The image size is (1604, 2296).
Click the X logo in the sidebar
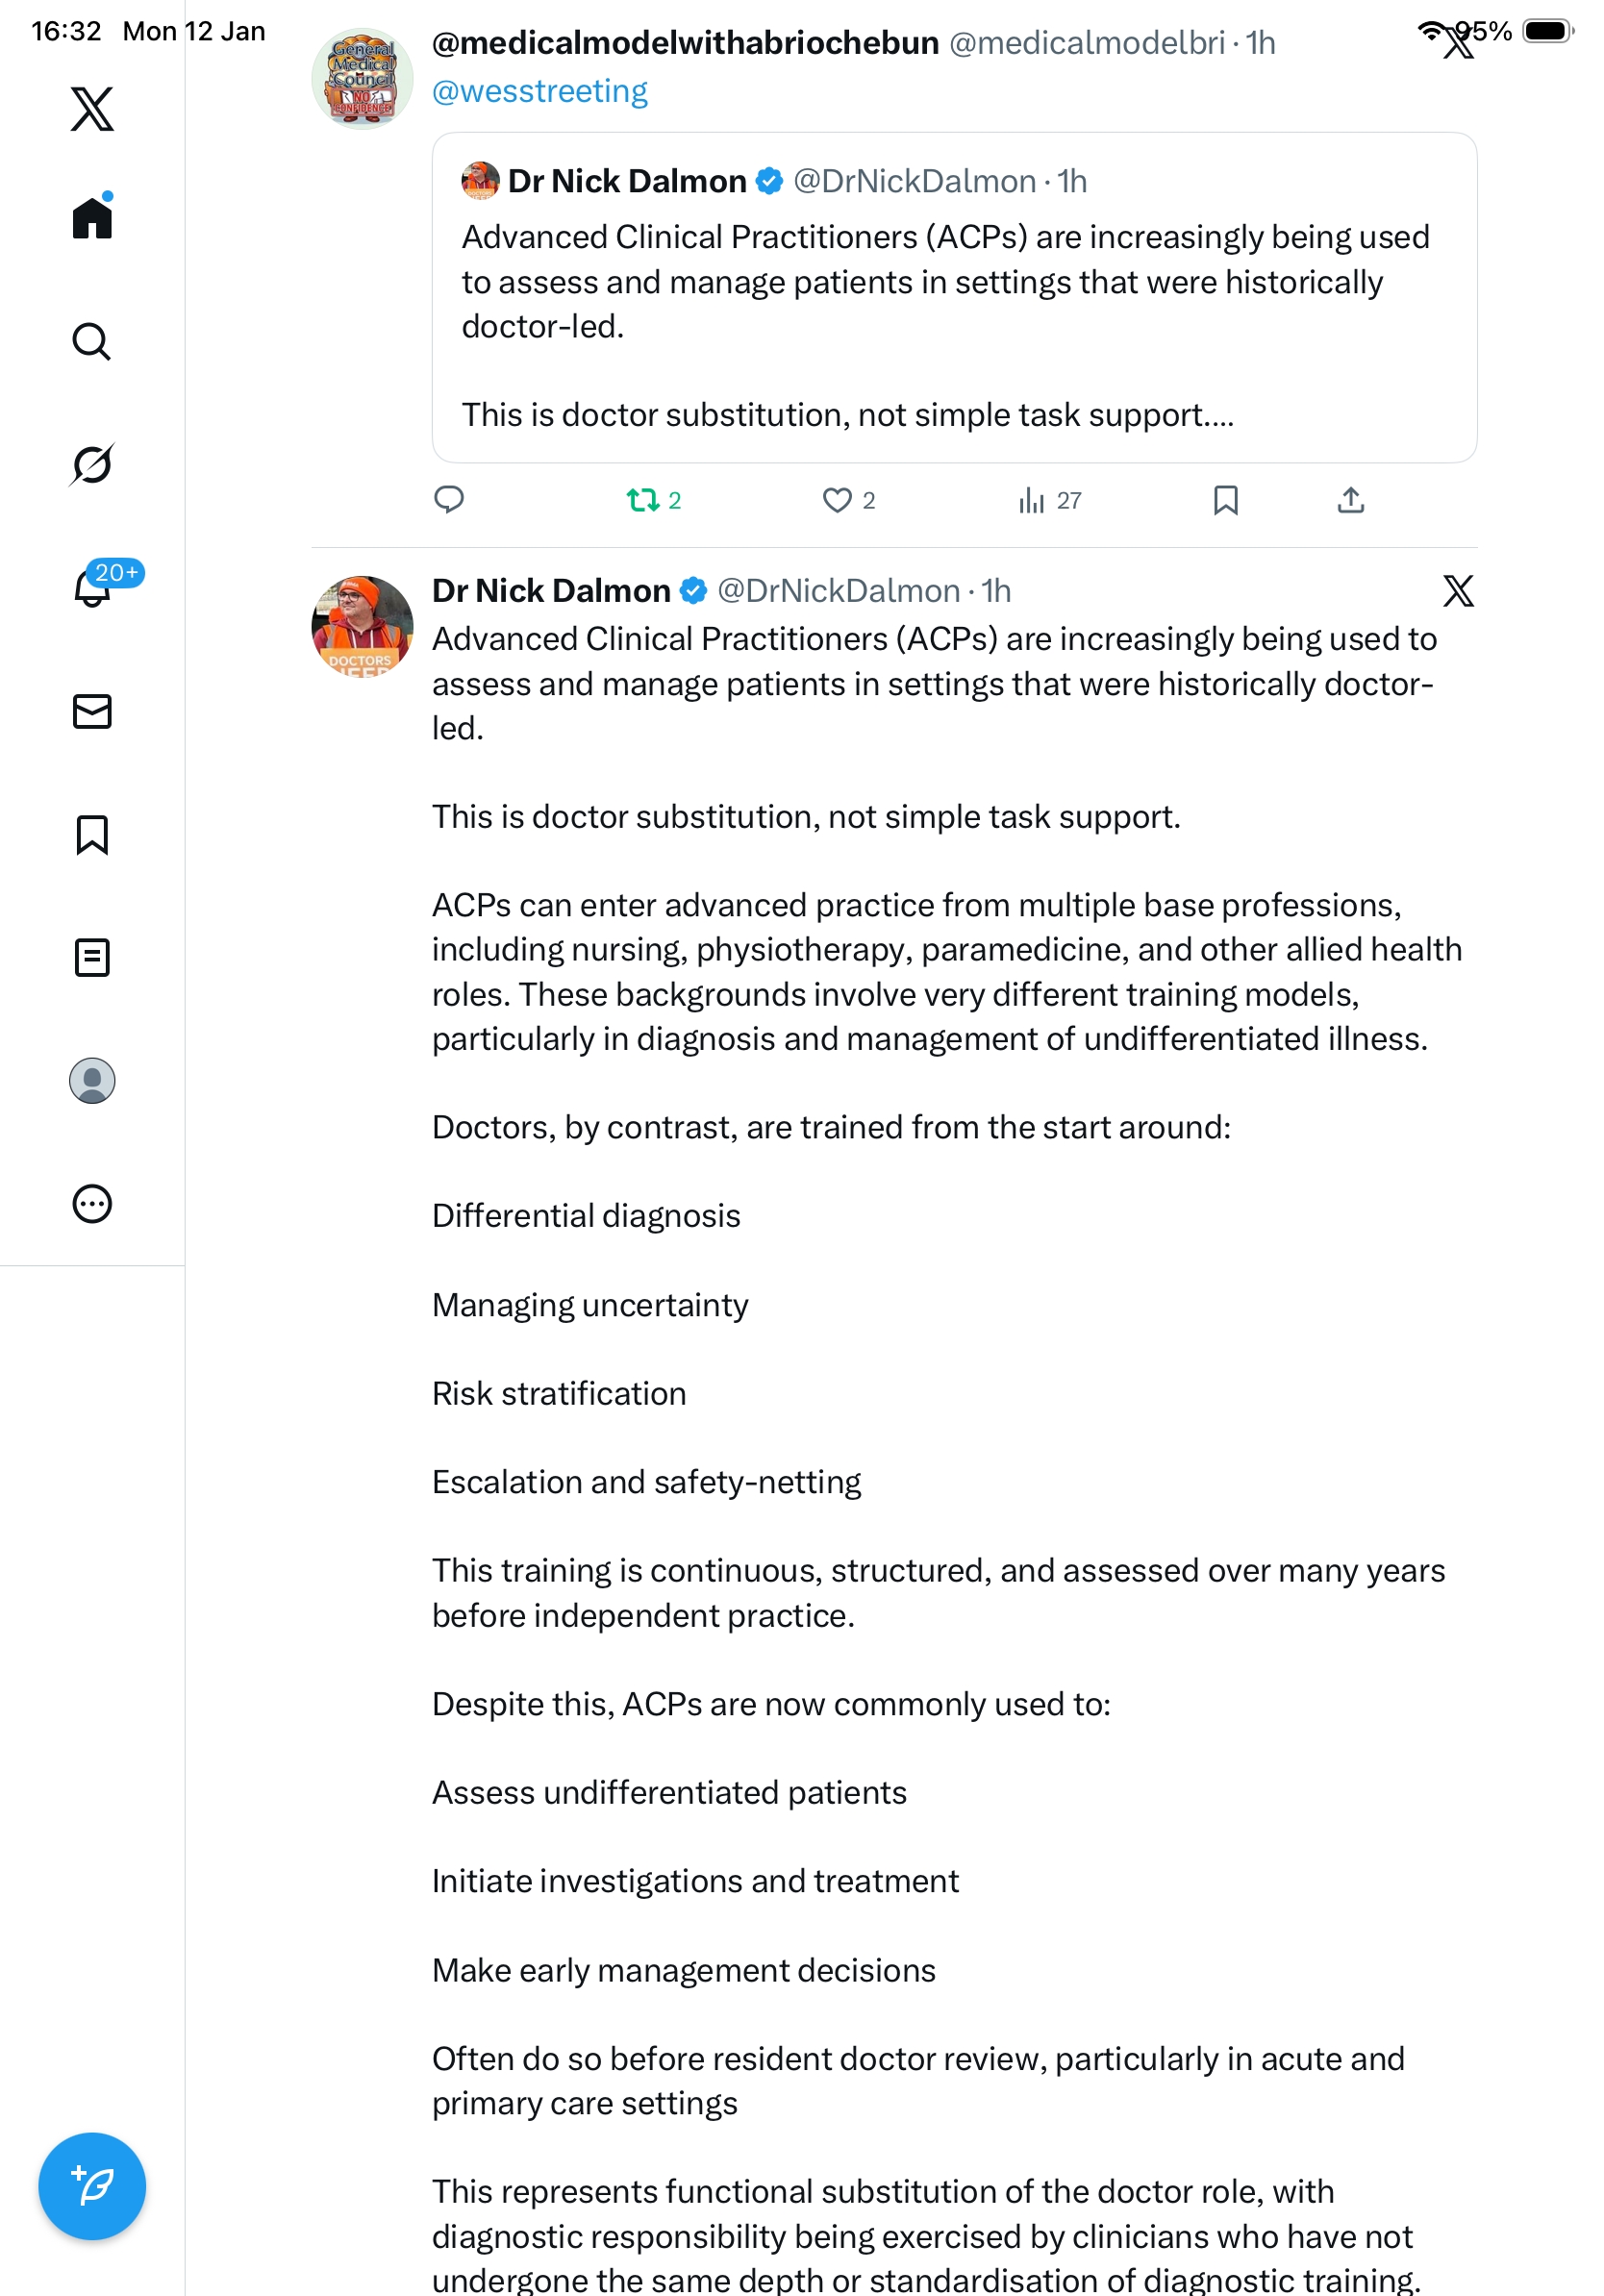(x=92, y=109)
